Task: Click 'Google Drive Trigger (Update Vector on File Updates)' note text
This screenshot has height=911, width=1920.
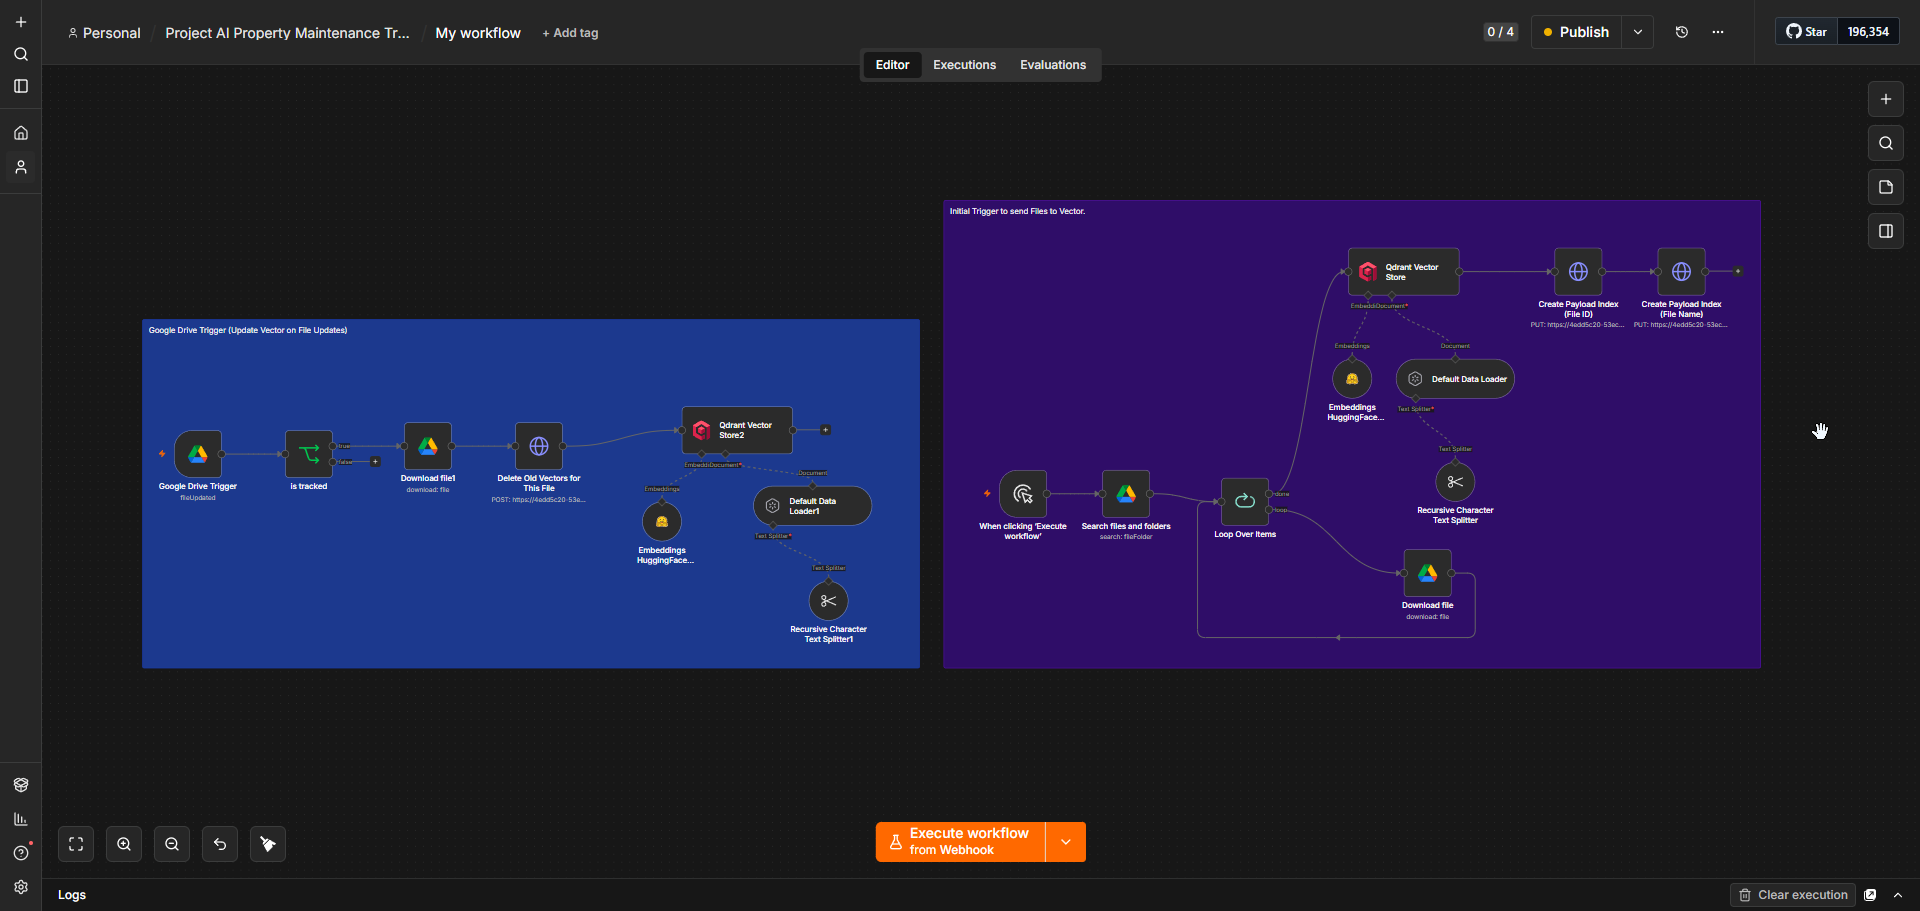Action: pyautogui.click(x=248, y=330)
